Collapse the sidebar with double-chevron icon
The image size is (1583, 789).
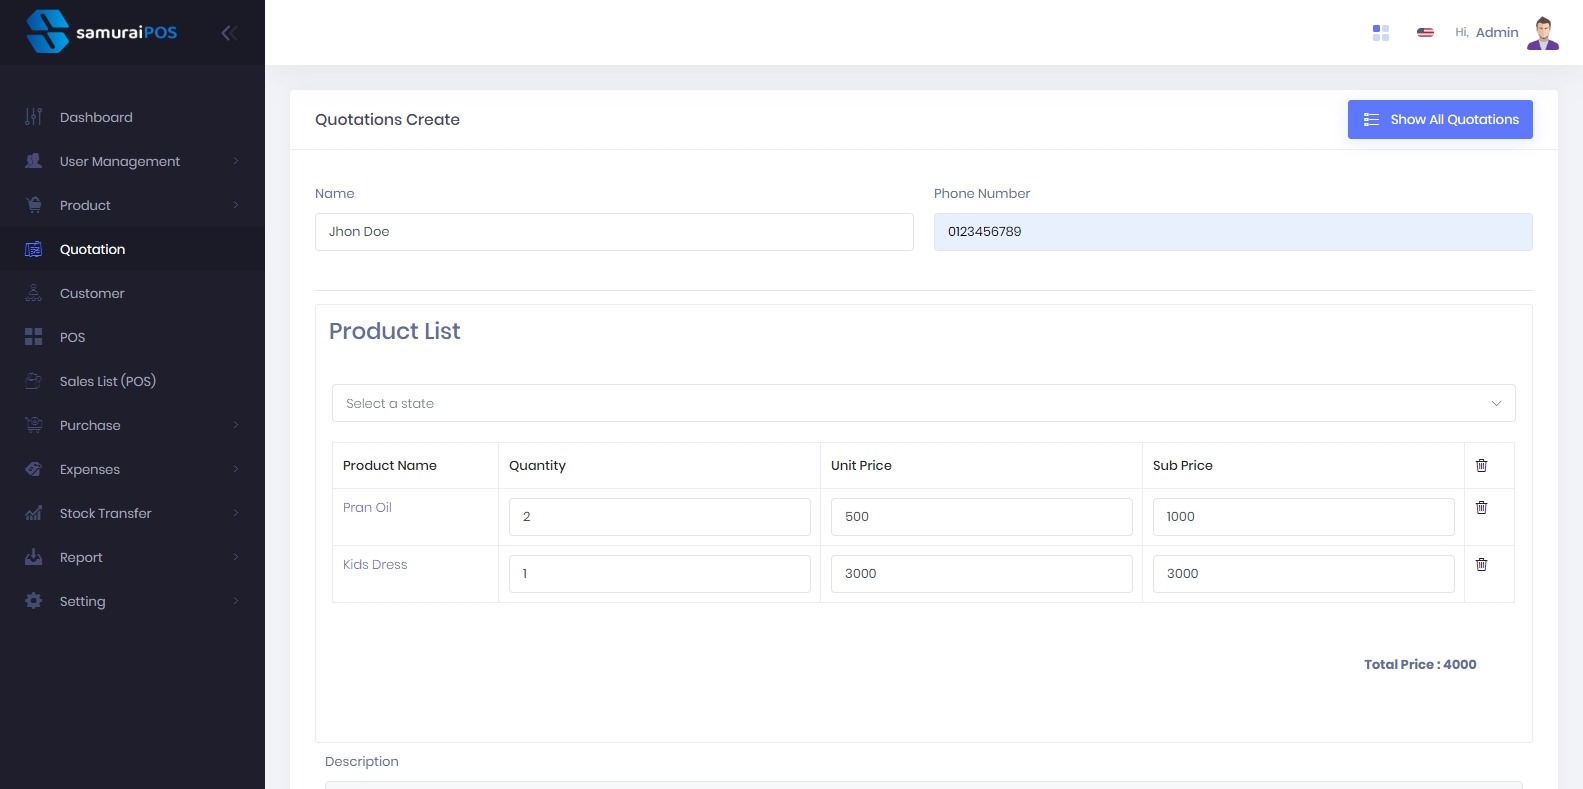pyautogui.click(x=229, y=33)
